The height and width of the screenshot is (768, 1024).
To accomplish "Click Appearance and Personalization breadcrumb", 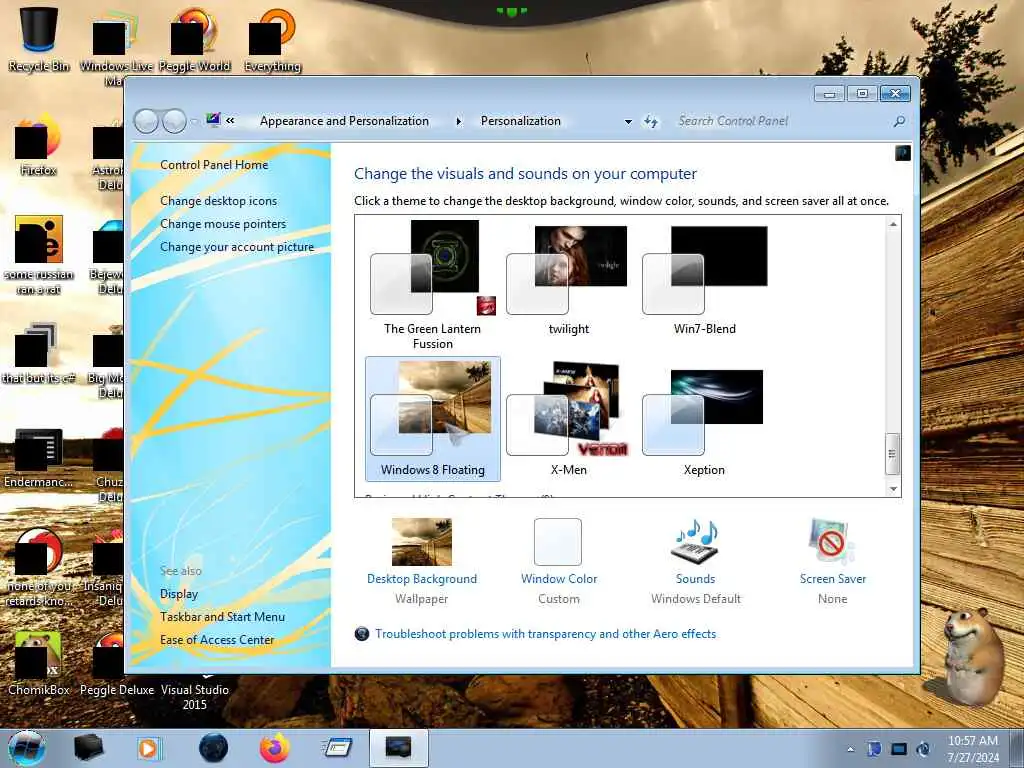I will tap(344, 121).
